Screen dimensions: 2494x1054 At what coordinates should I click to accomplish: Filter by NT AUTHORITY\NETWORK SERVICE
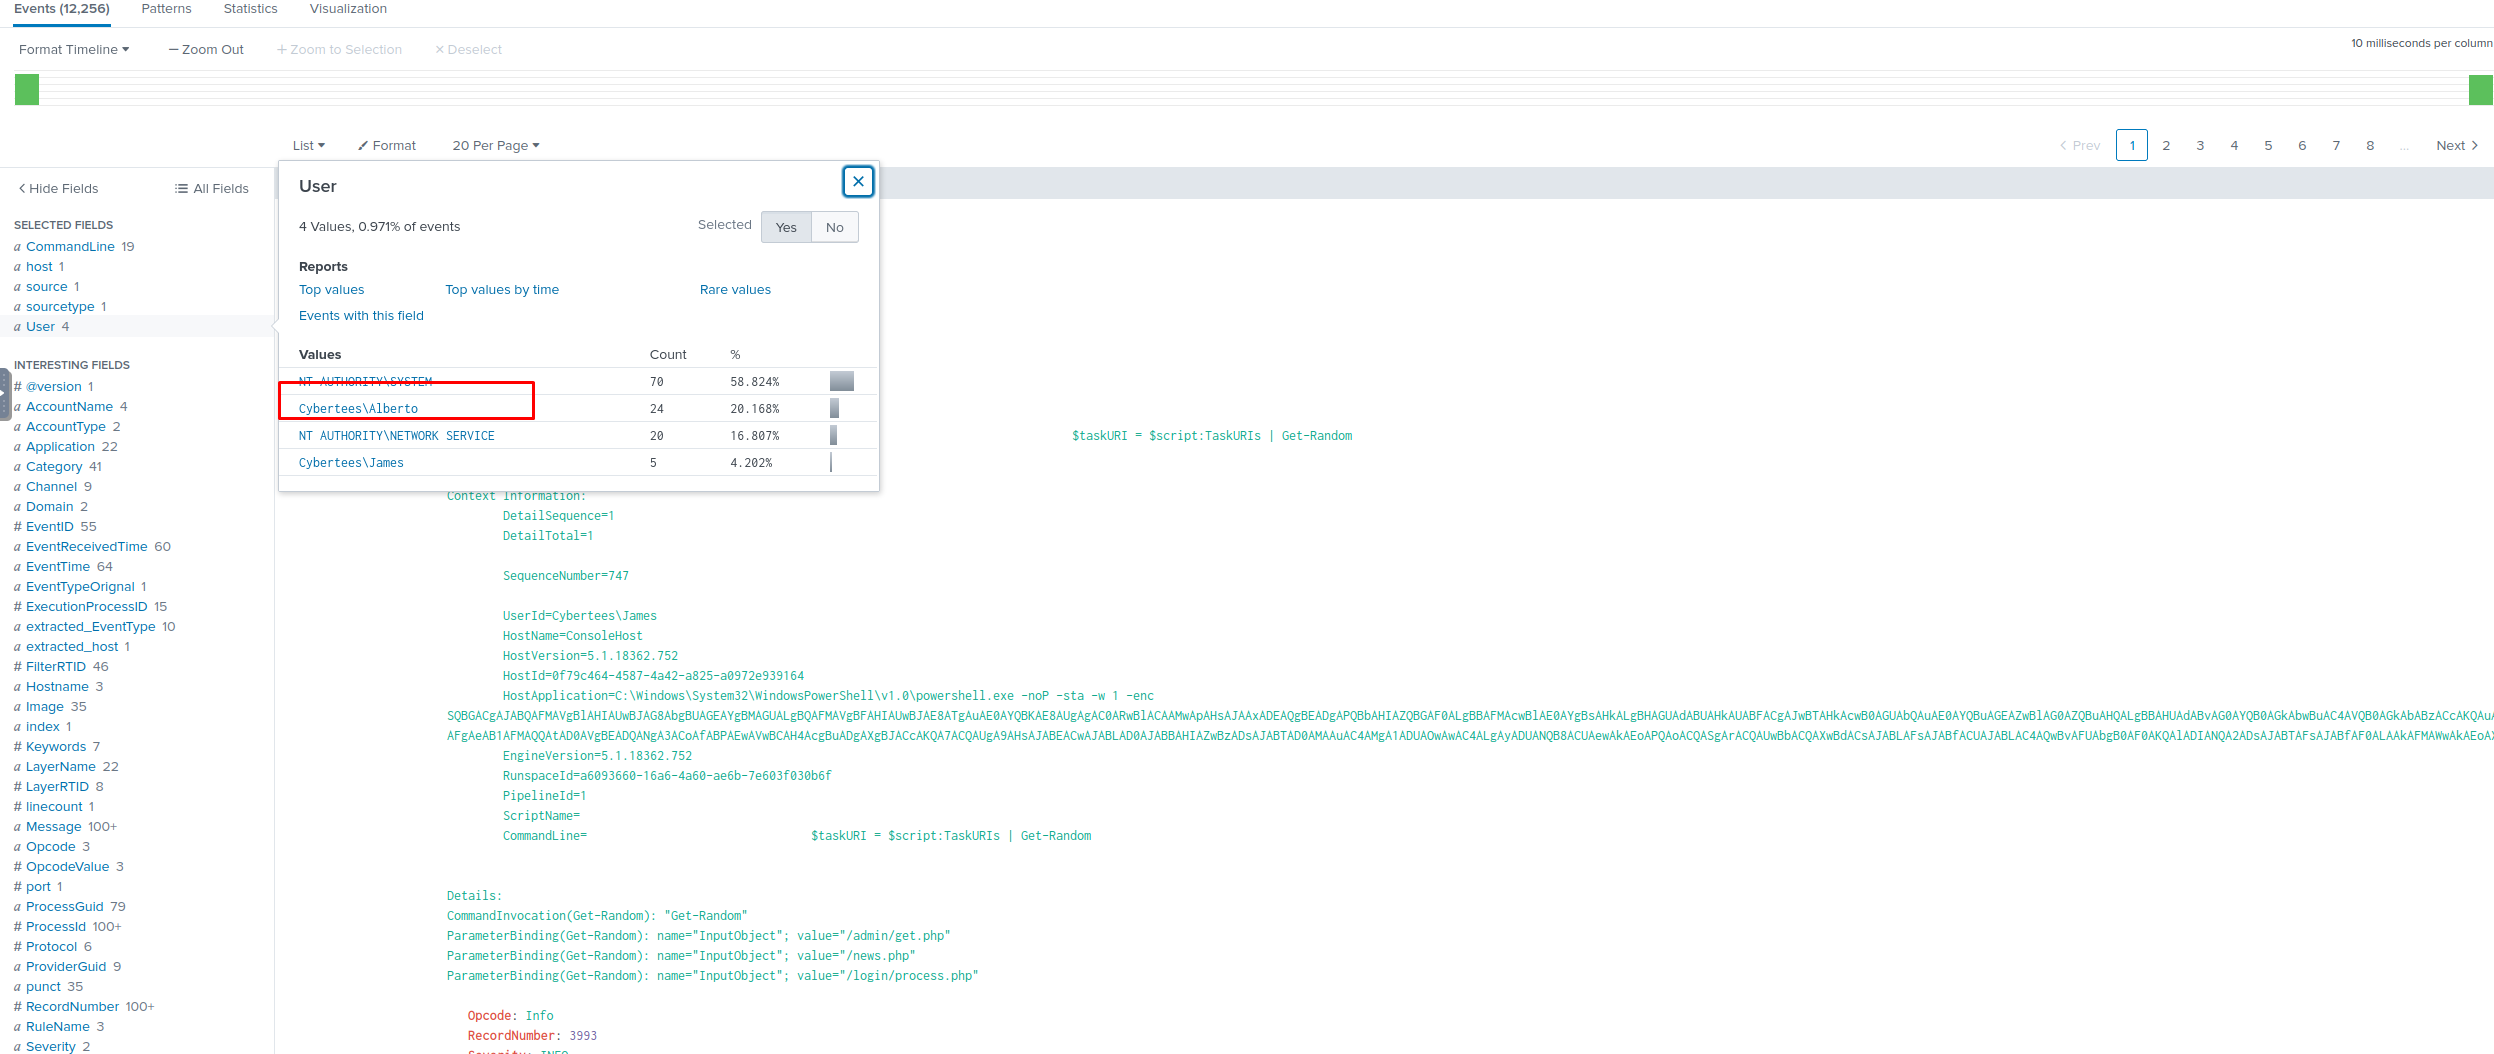click(397, 436)
